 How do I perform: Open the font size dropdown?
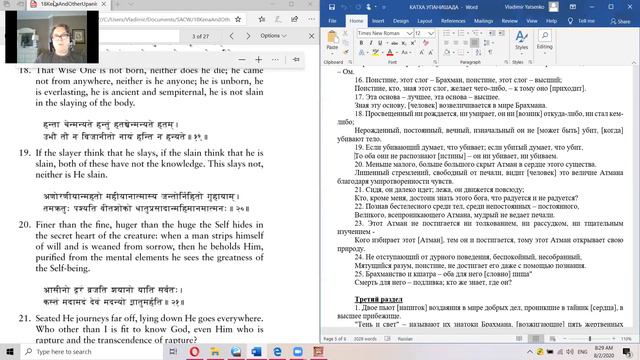coord(431,33)
